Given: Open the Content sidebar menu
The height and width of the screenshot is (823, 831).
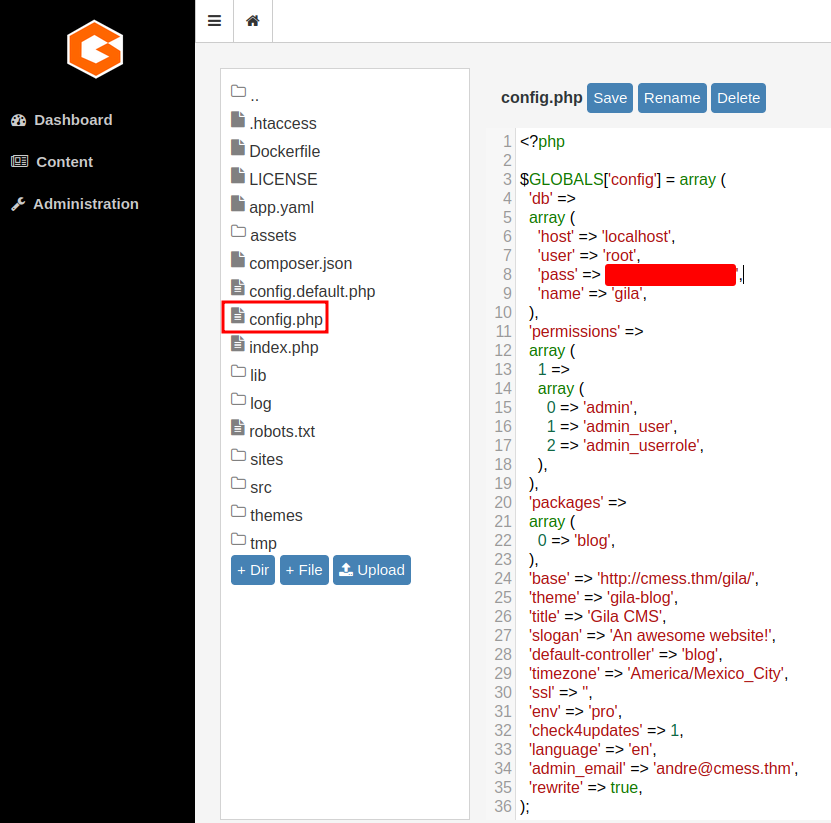Looking at the screenshot, I should coord(52,162).
